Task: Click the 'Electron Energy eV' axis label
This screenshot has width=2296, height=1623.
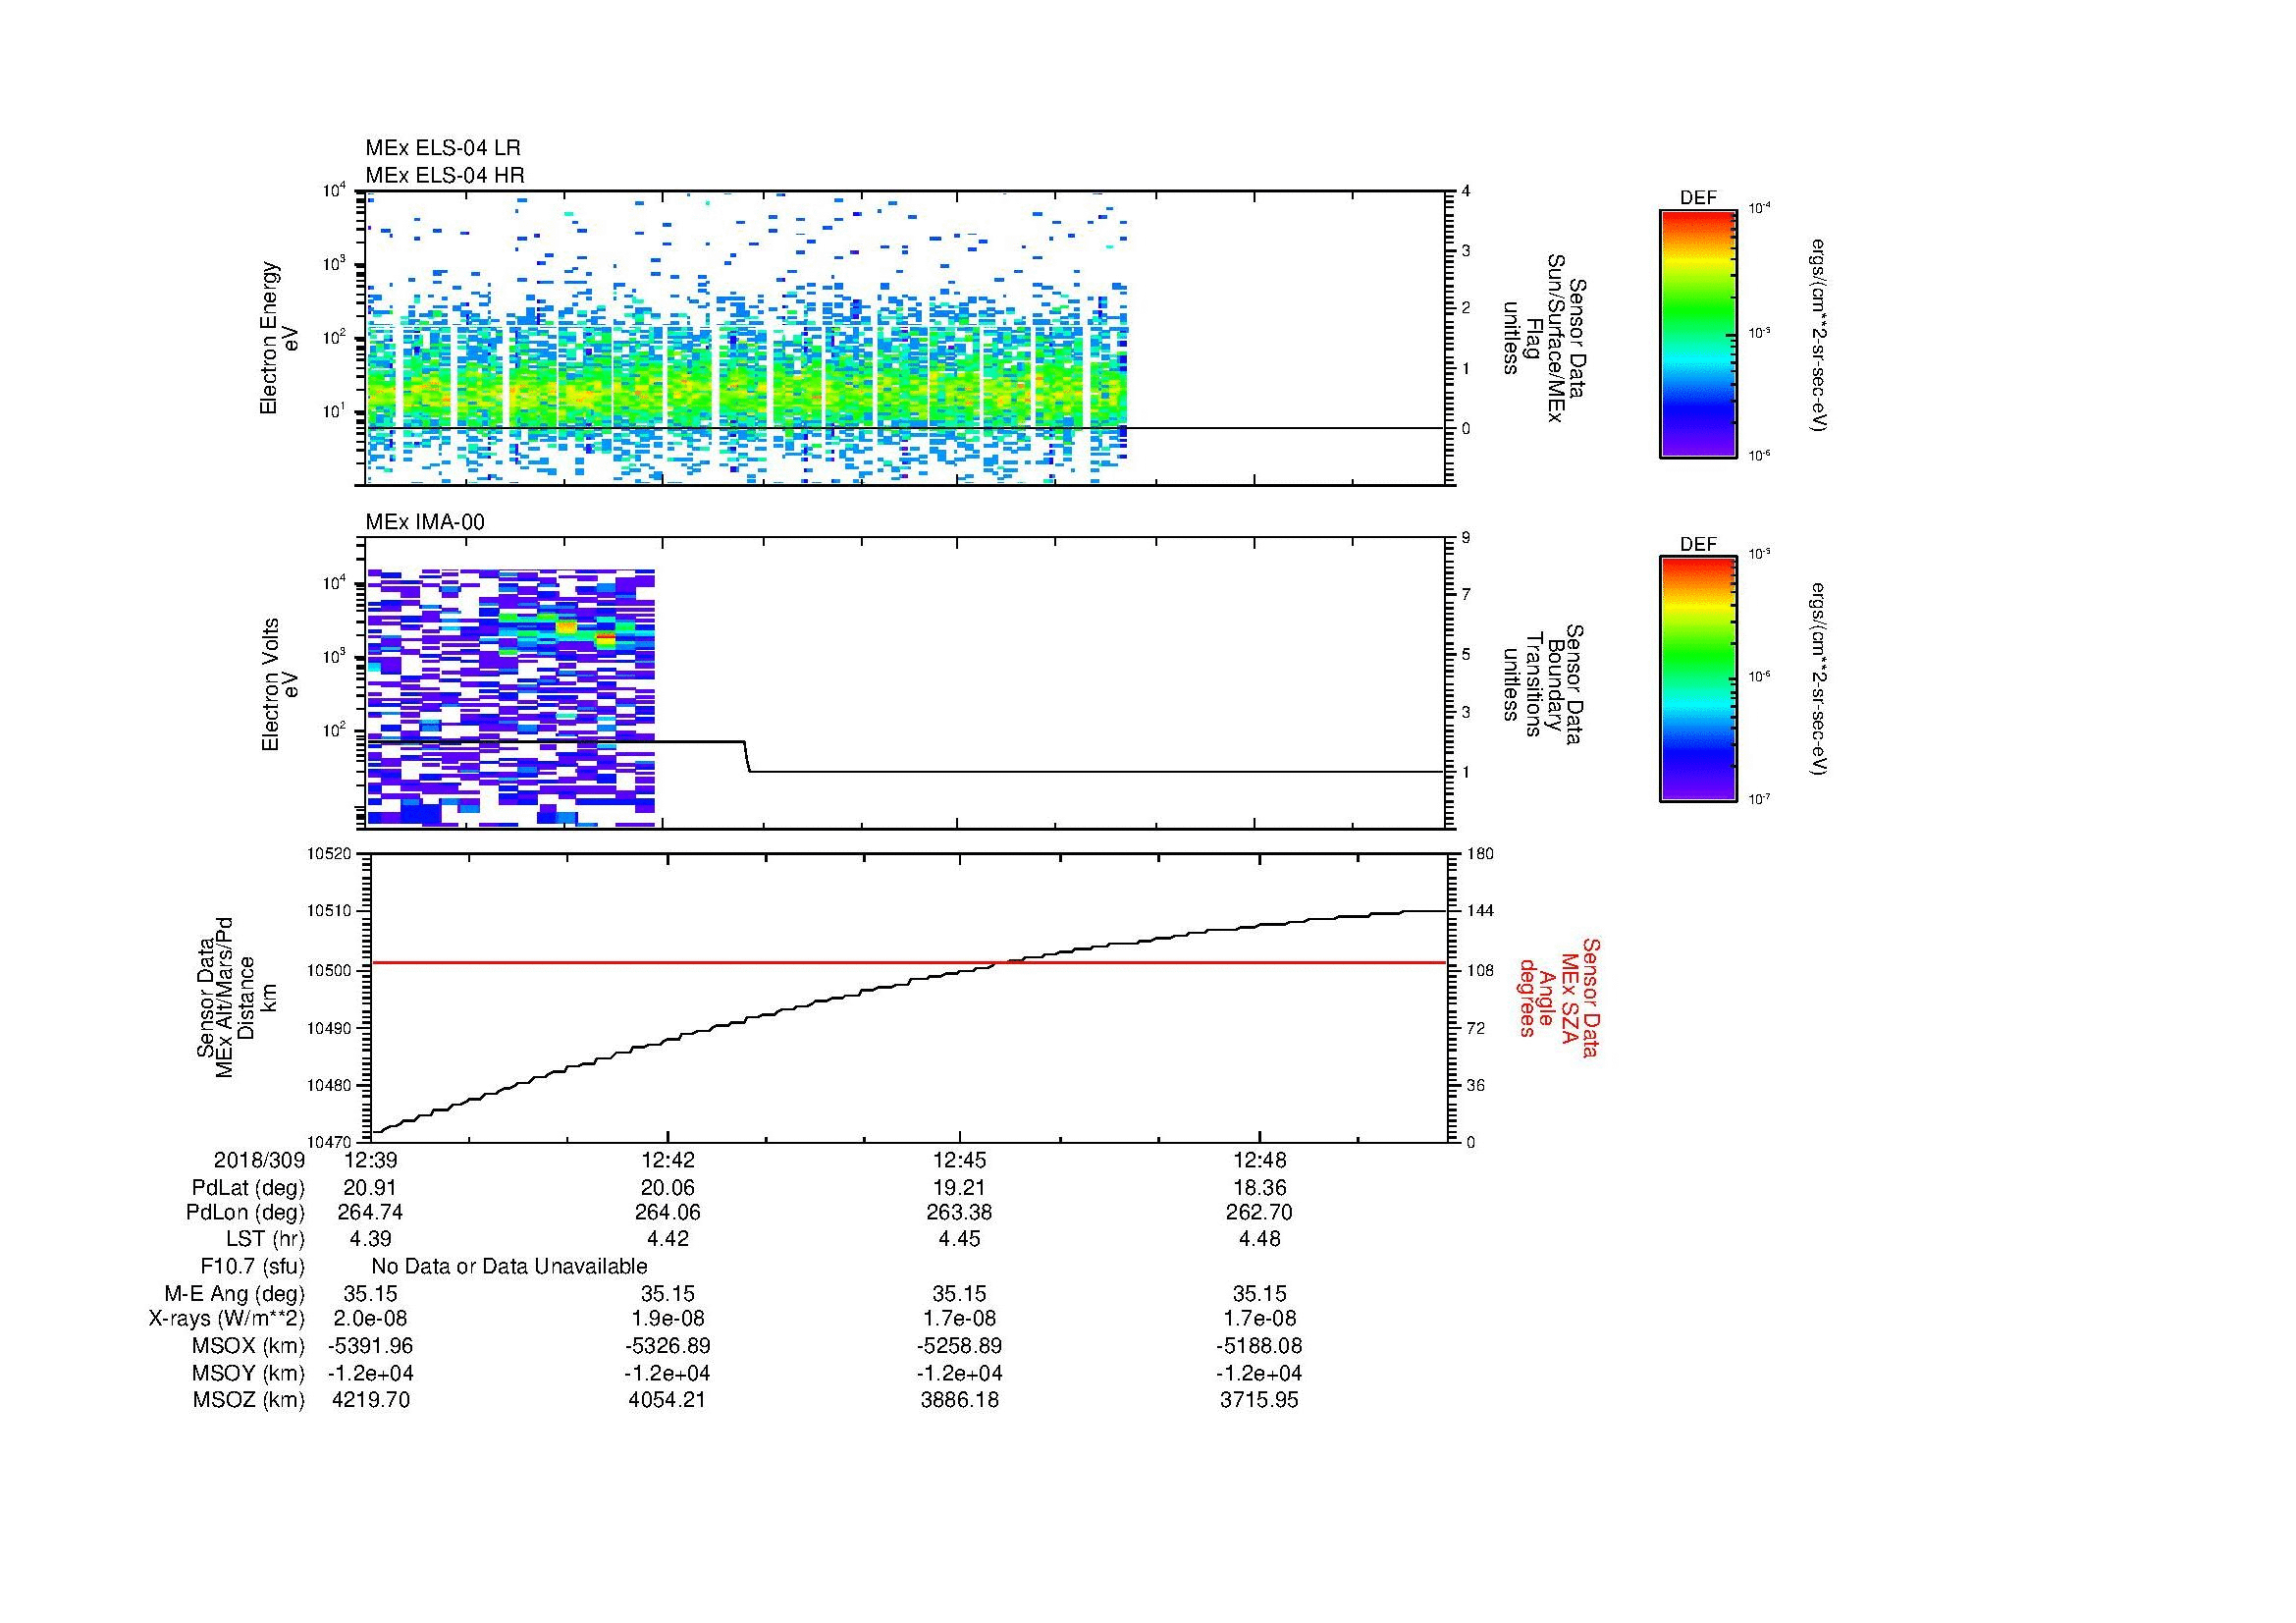Action: click(279, 338)
